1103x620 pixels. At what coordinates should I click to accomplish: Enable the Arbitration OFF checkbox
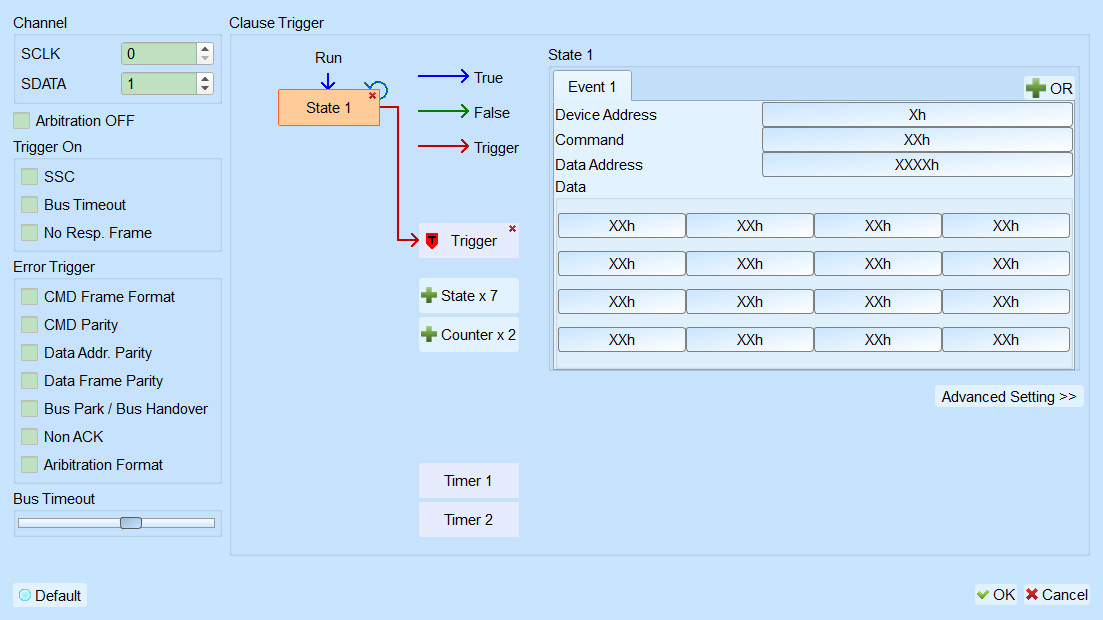pos(22,120)
